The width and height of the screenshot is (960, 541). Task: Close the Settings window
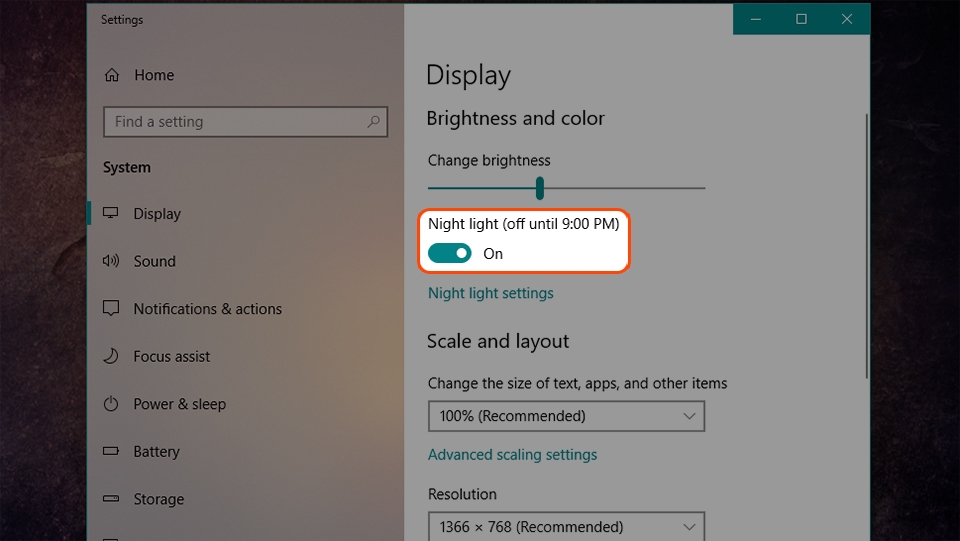click(847, 19)
